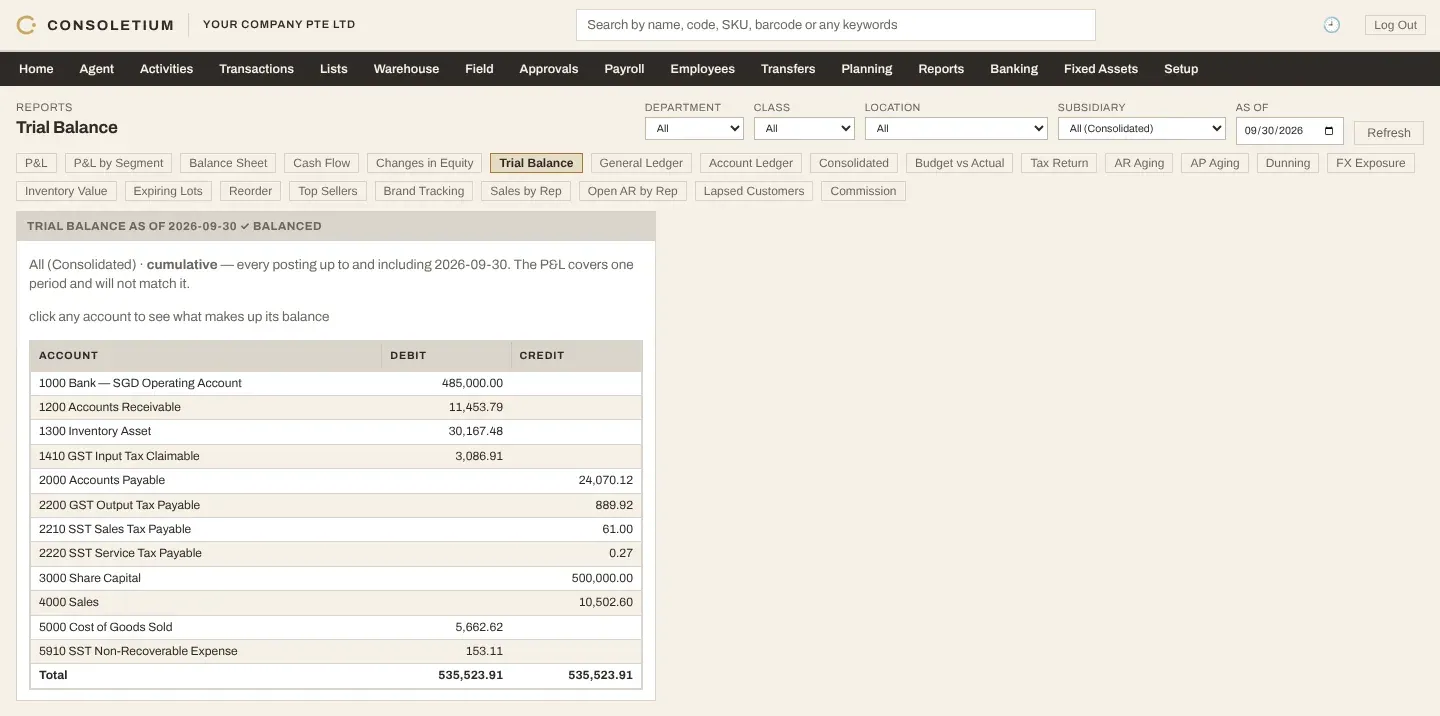
Task: Open the General Ledger report
Action: tap(641, 163)
